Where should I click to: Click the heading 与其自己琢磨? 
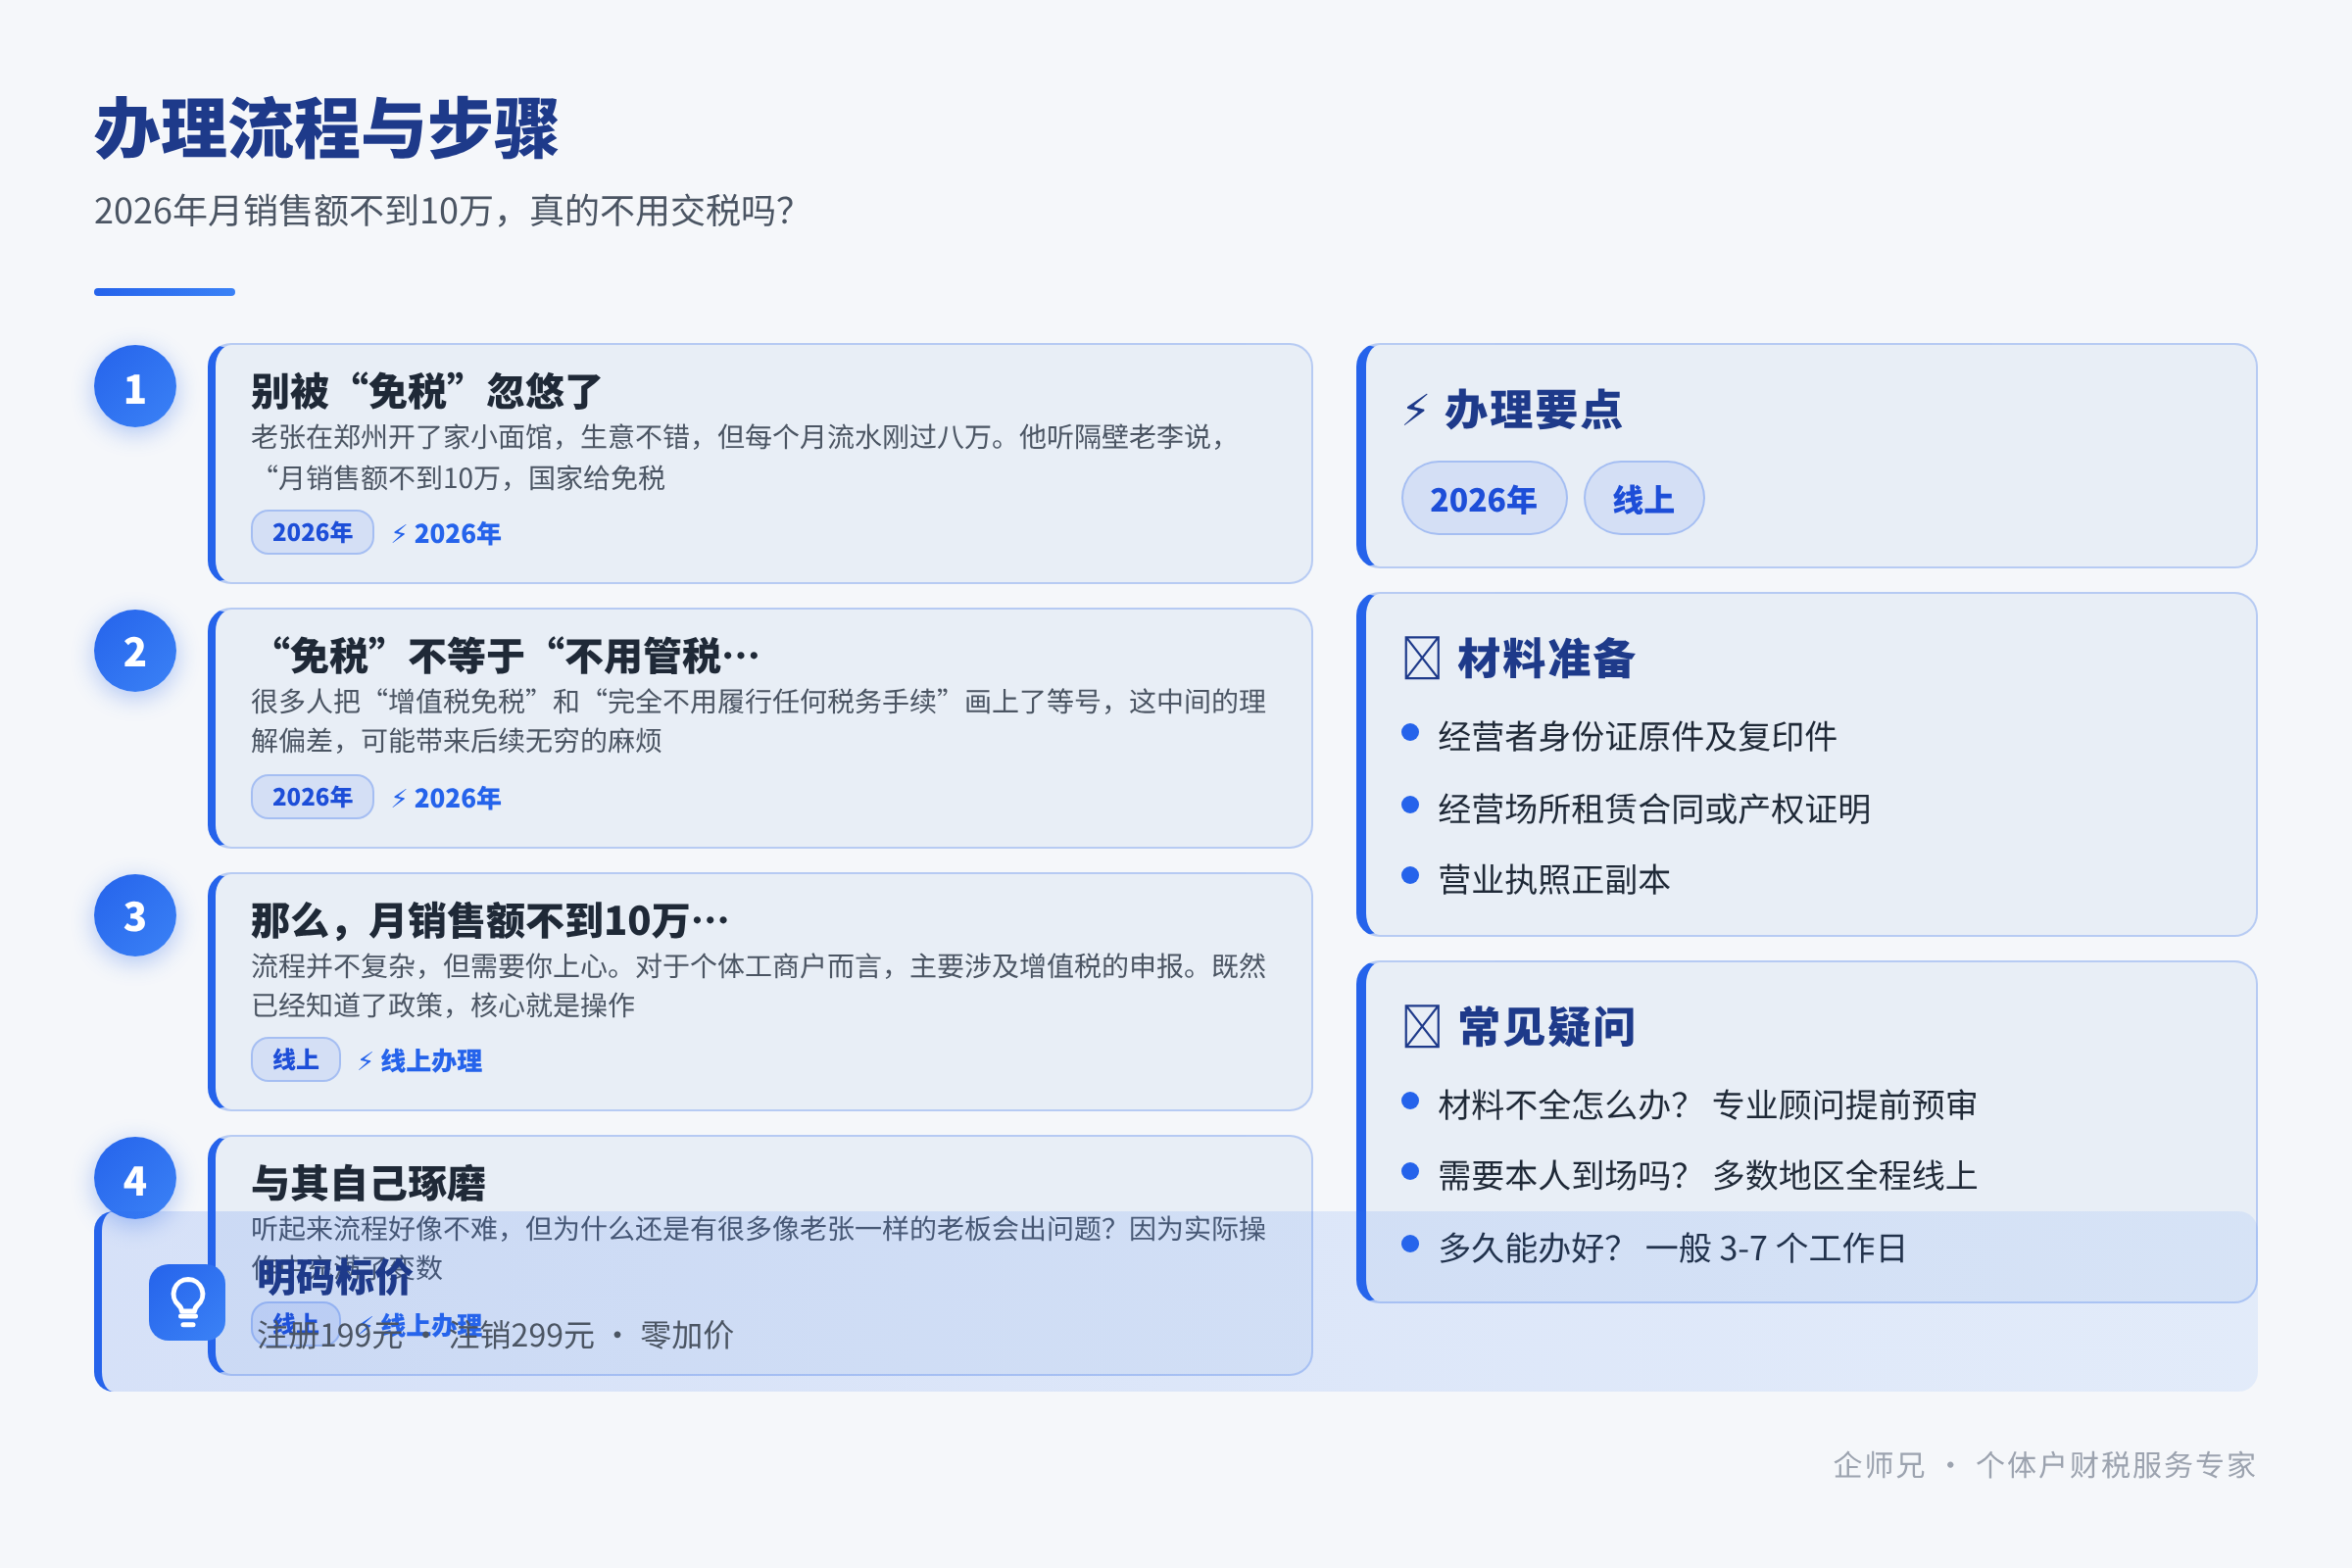click(x=368, y=1183)
